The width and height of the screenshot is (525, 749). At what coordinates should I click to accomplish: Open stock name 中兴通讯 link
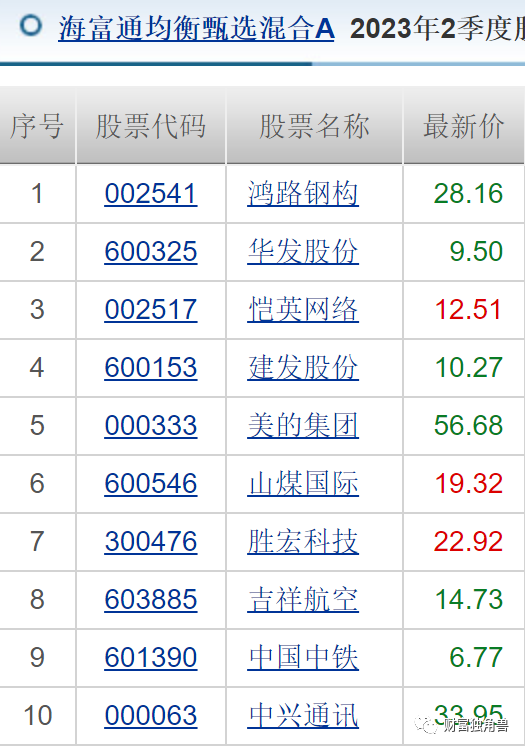point(303,716)
